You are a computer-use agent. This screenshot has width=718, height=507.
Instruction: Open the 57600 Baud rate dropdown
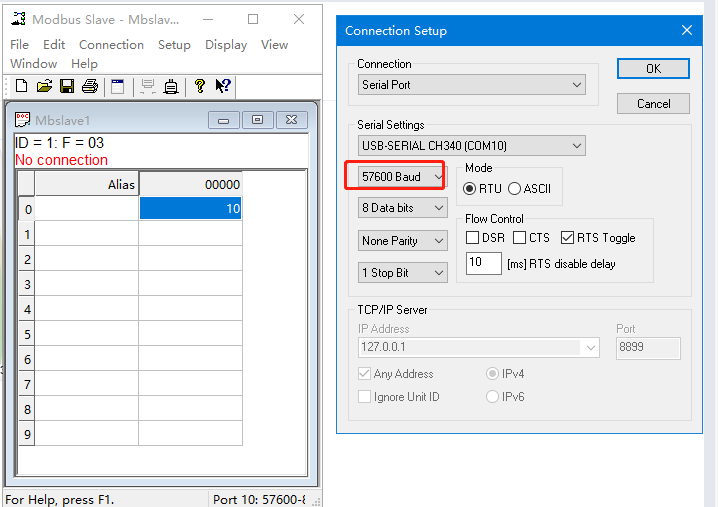pos(402,177)
